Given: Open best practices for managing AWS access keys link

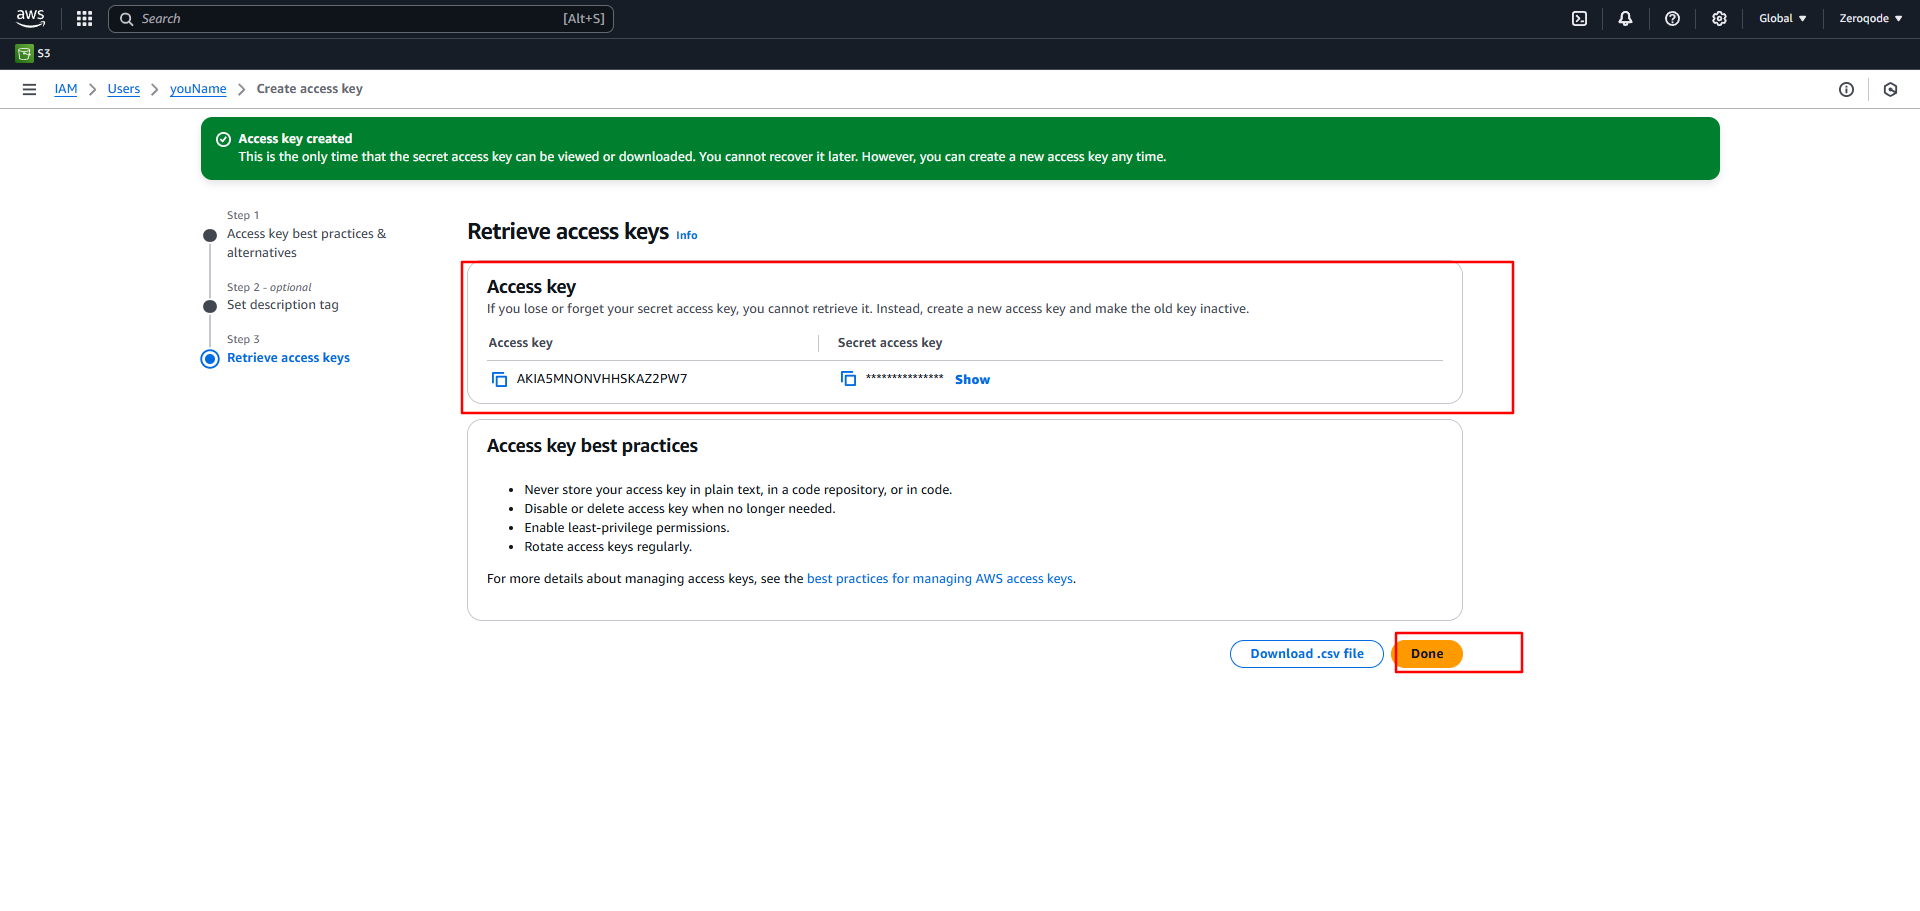Looking at the screenshot, I should coord(939,579).
